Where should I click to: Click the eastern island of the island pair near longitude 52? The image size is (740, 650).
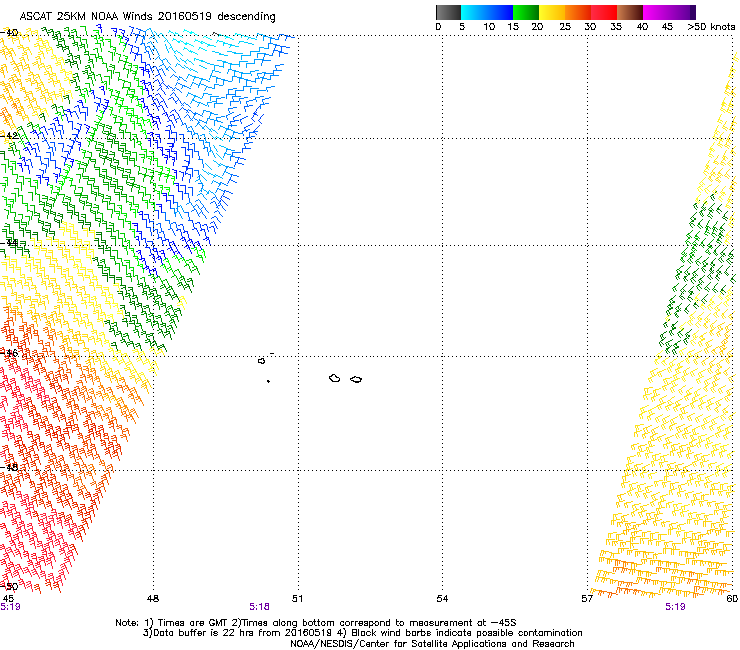point(356,380)
